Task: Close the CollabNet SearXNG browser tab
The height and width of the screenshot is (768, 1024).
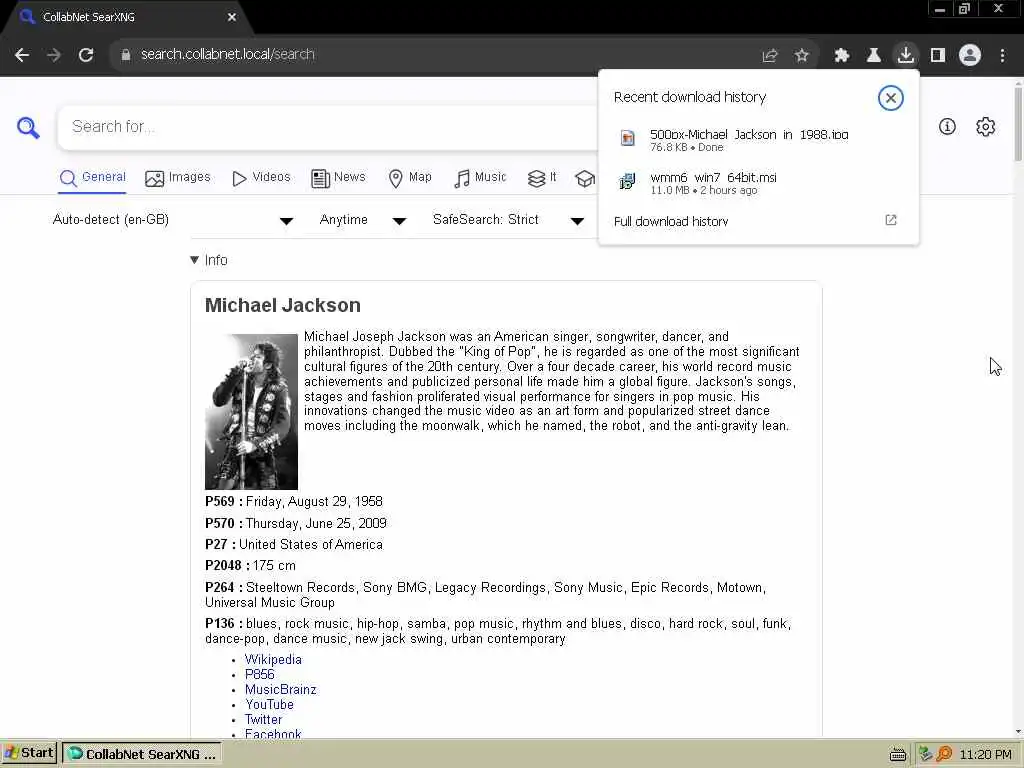Action: [x=232, y=18]
